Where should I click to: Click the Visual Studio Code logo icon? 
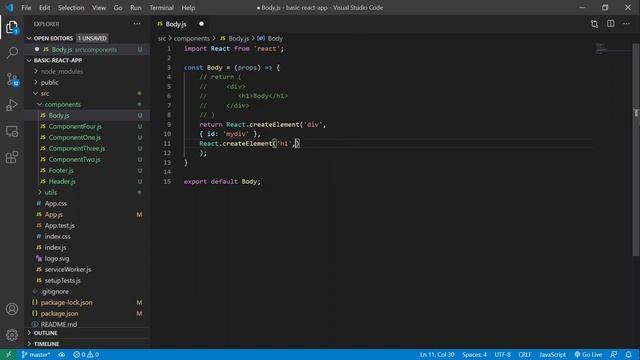[9, 8]
